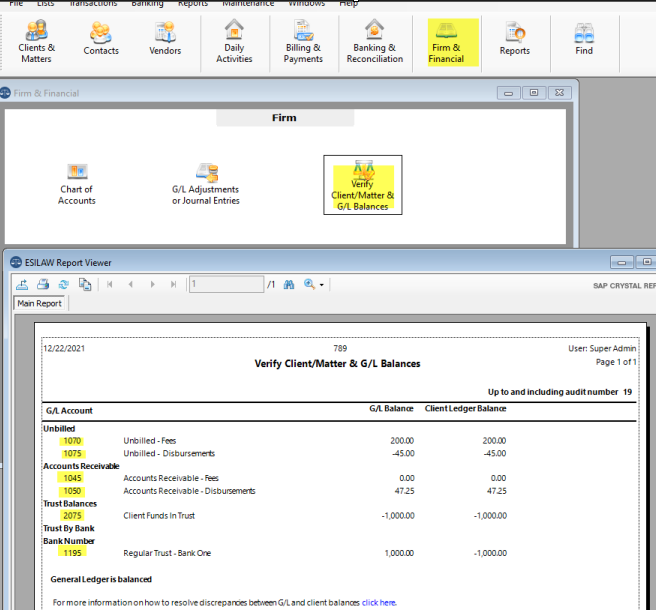
Task: Open Daily Activities module
Action: (x=234, y=41)
